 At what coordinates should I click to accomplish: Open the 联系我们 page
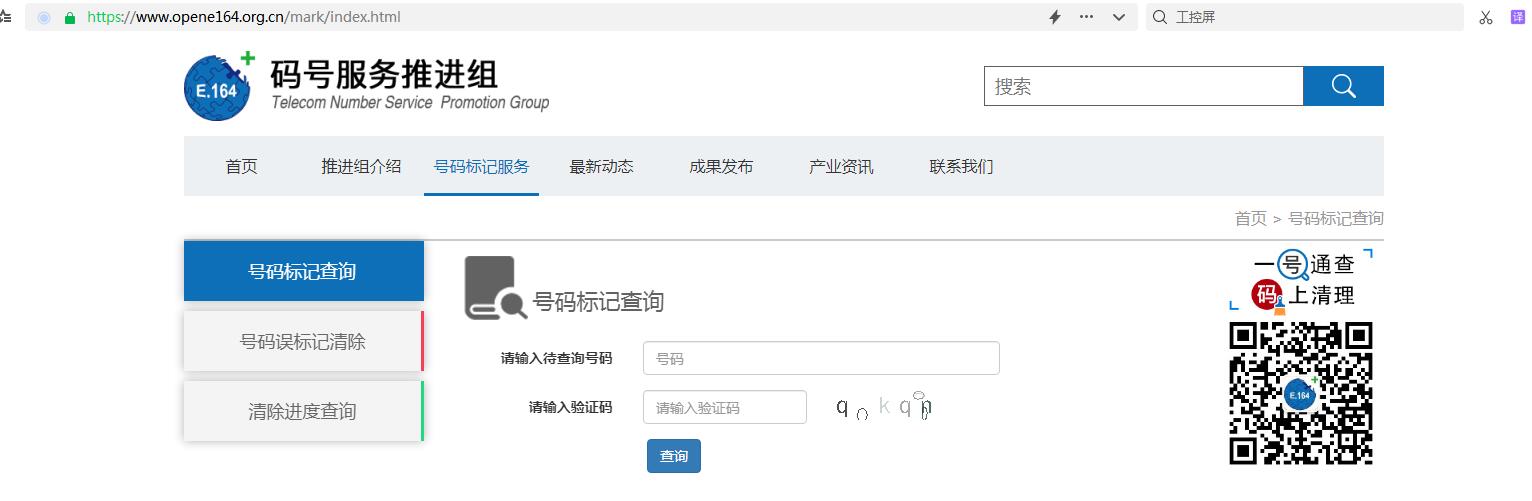[961, 167]
